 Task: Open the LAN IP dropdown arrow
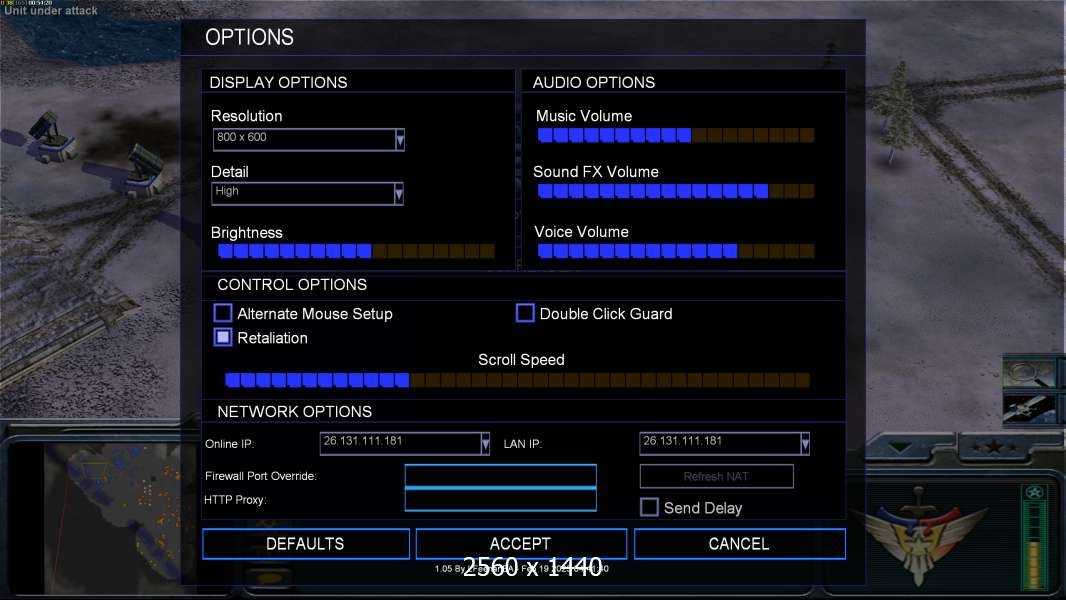coord(805,444)
